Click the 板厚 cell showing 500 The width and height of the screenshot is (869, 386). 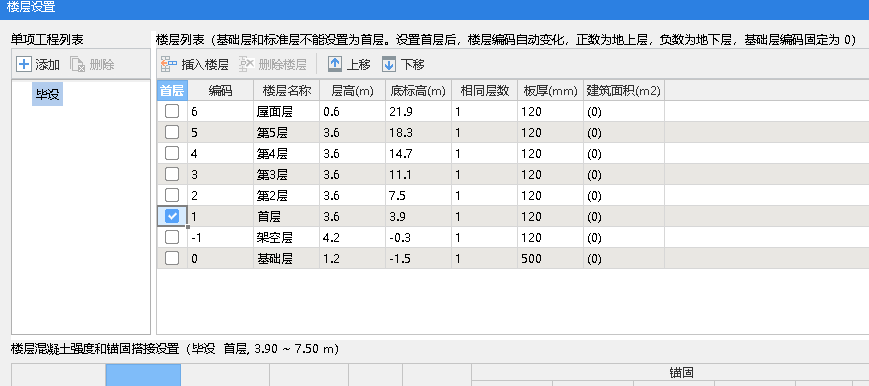click(550, 258)
